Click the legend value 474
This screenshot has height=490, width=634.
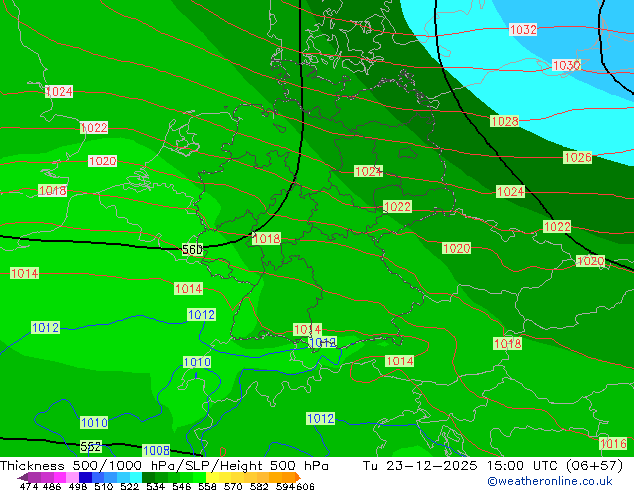pyautogui.click(x=29, y=486)
